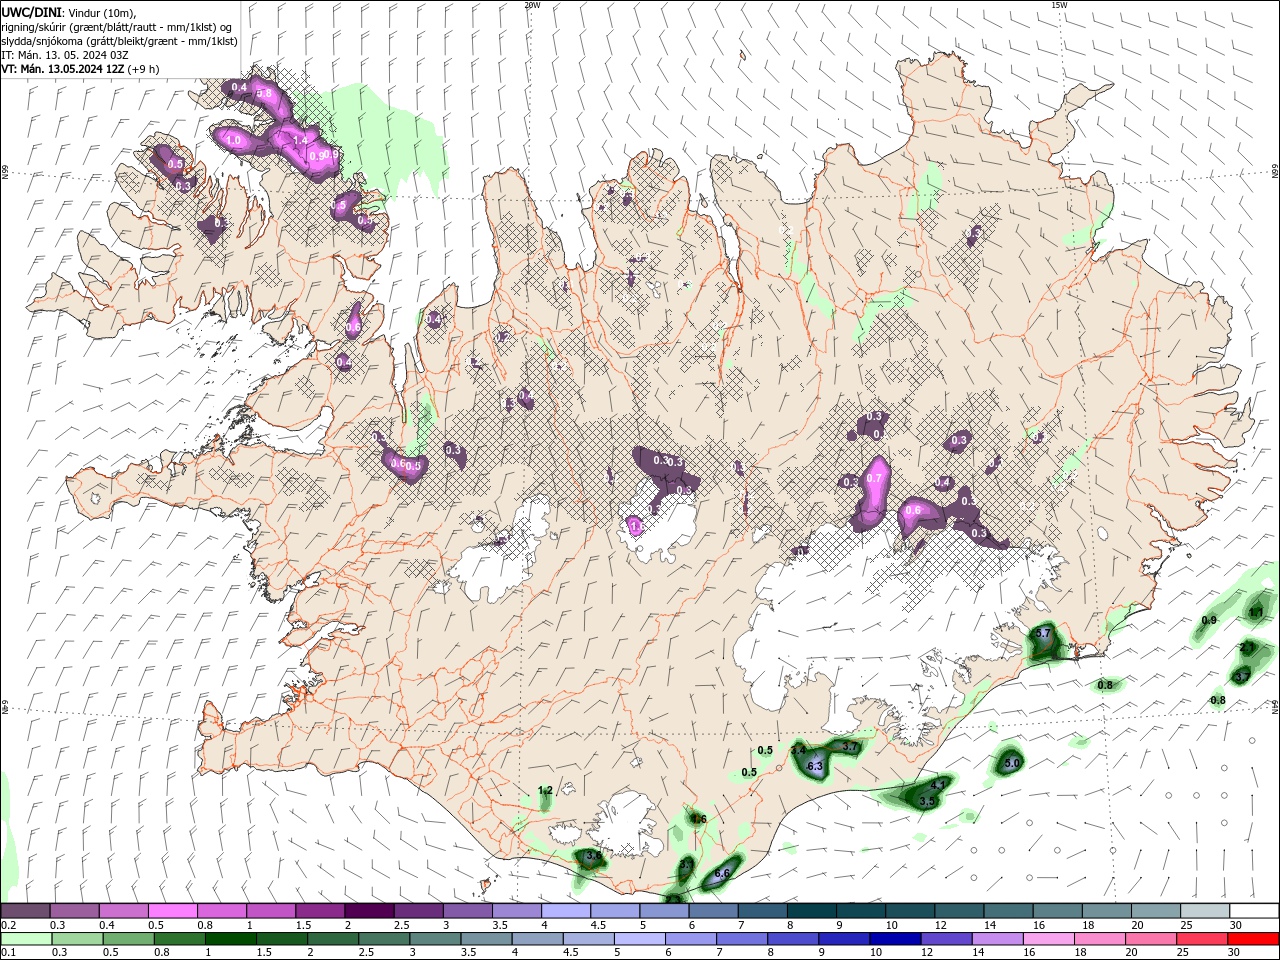1280x960 pixels.
Task: Click the dark teal 8 swatch in snow legend
Action: pos(811,911)
